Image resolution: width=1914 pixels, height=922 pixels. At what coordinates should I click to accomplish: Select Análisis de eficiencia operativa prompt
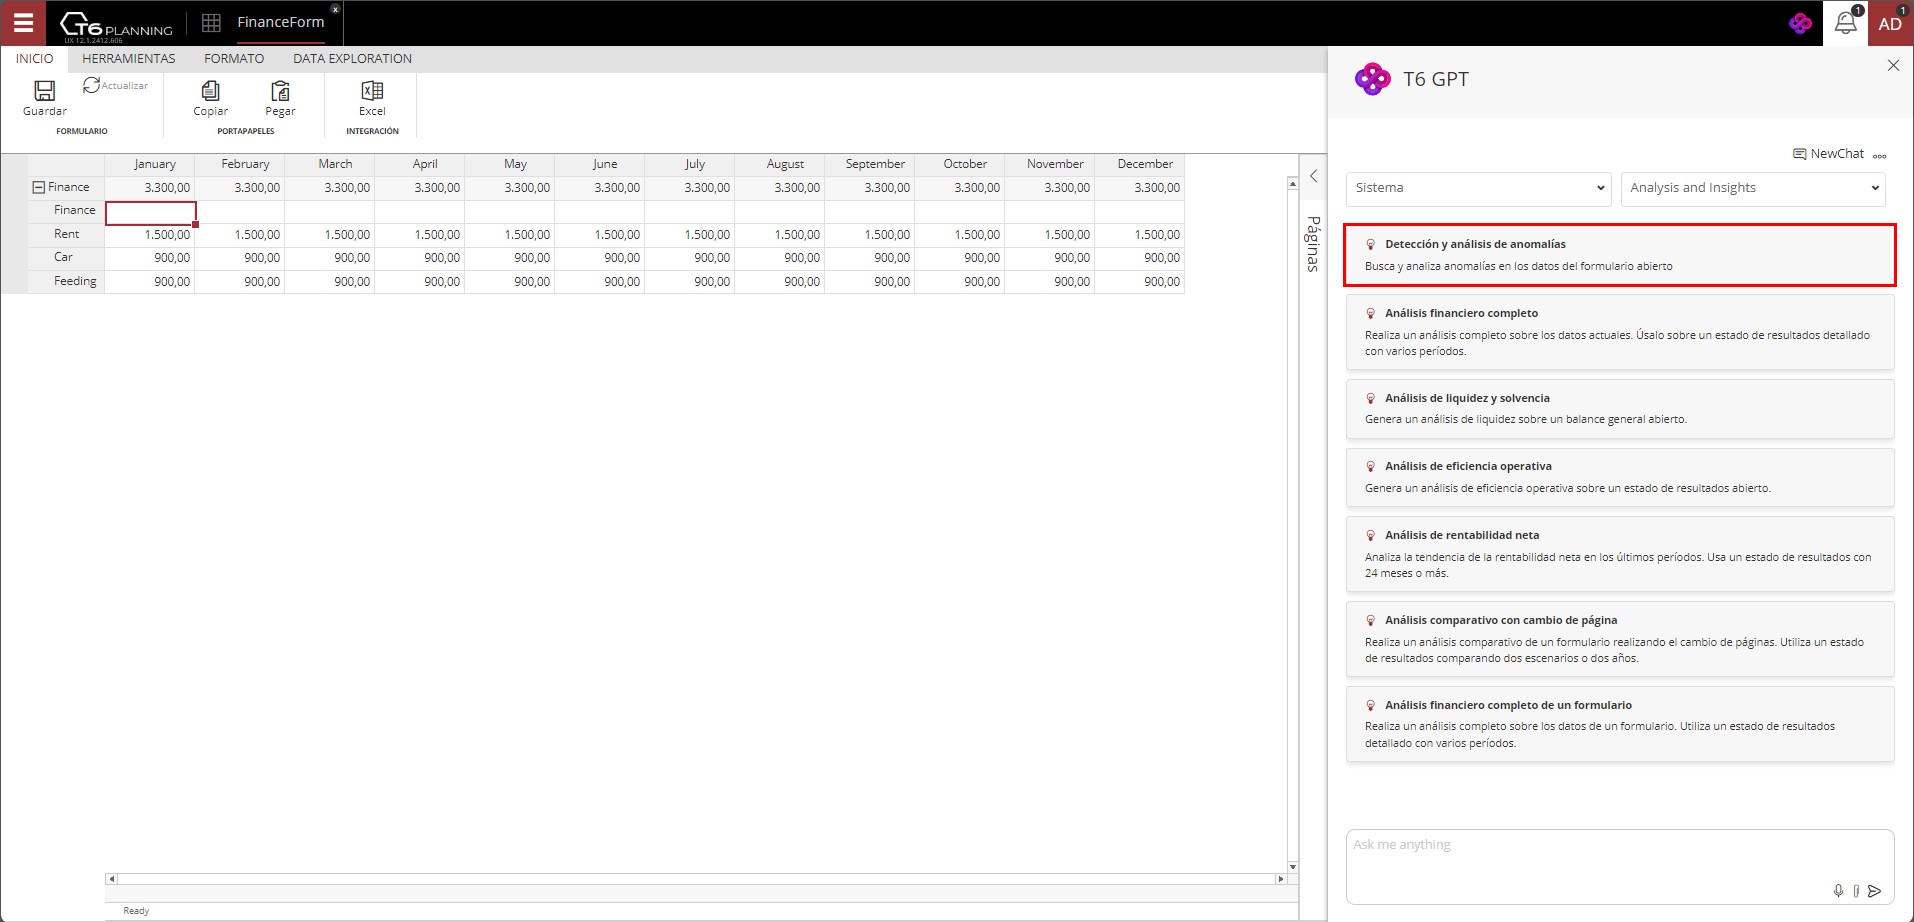tap(1620, 477)
